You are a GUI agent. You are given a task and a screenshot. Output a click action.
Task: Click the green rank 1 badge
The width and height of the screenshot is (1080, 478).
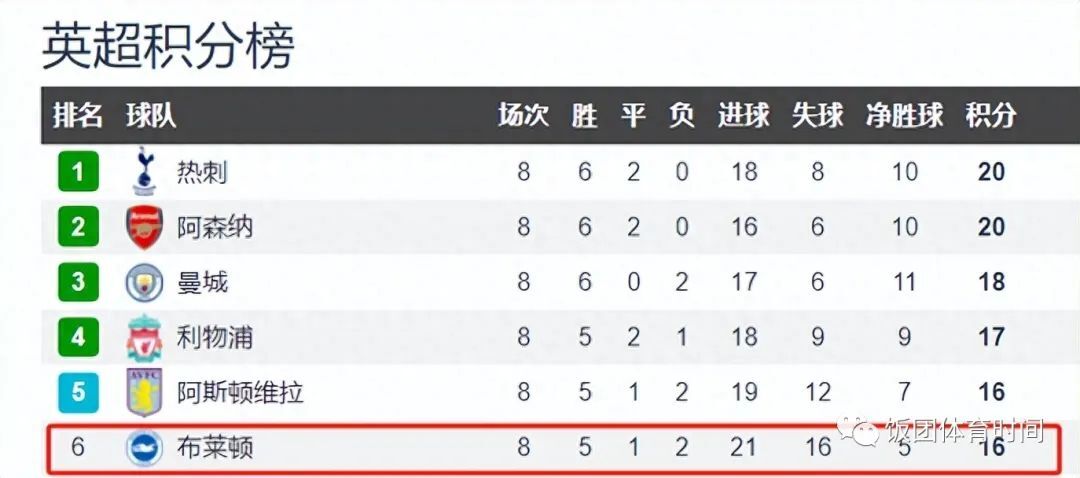click(78, 172)
